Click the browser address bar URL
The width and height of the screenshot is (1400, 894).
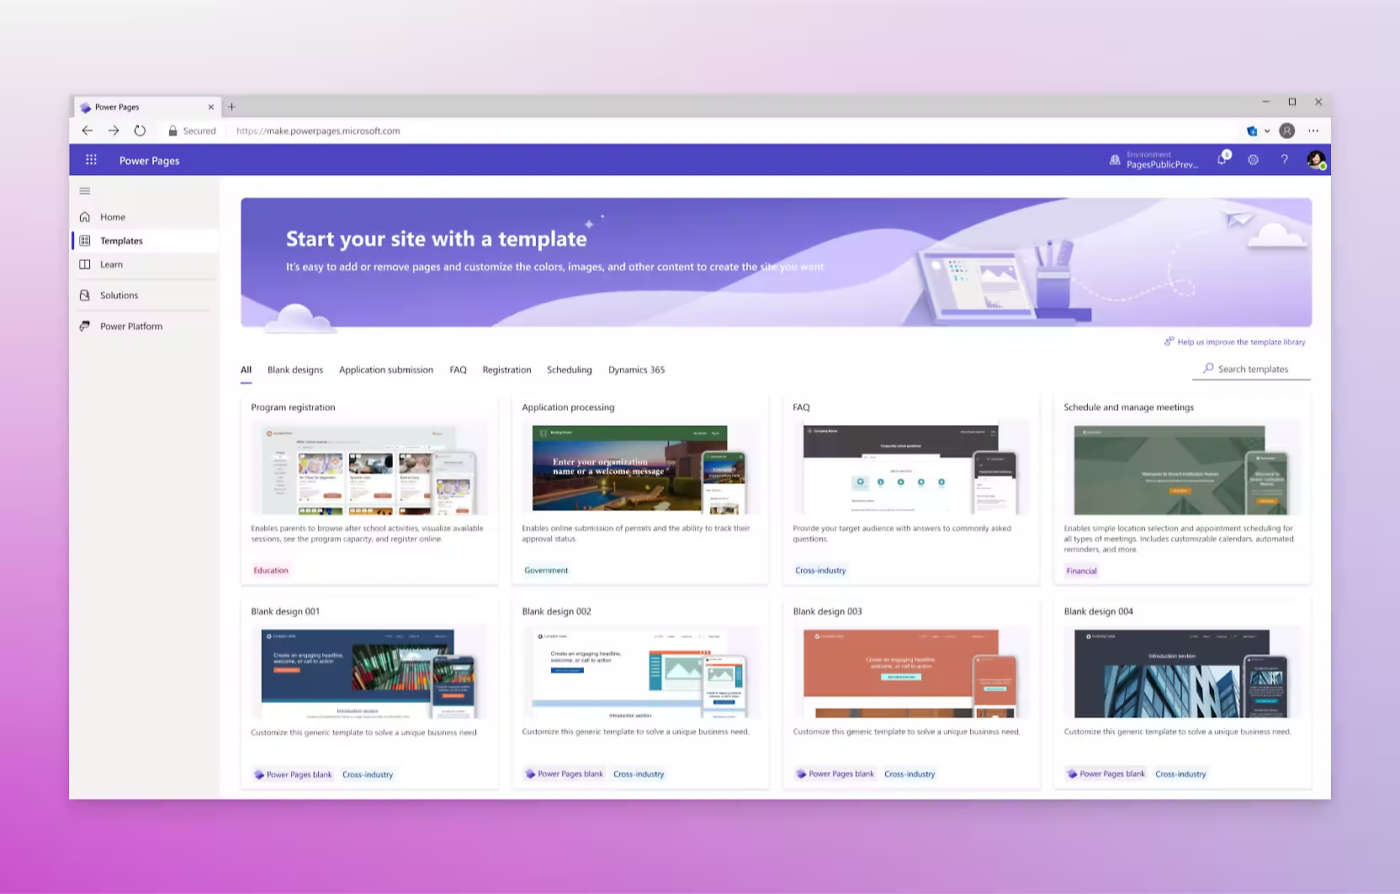tap(318, 131)
